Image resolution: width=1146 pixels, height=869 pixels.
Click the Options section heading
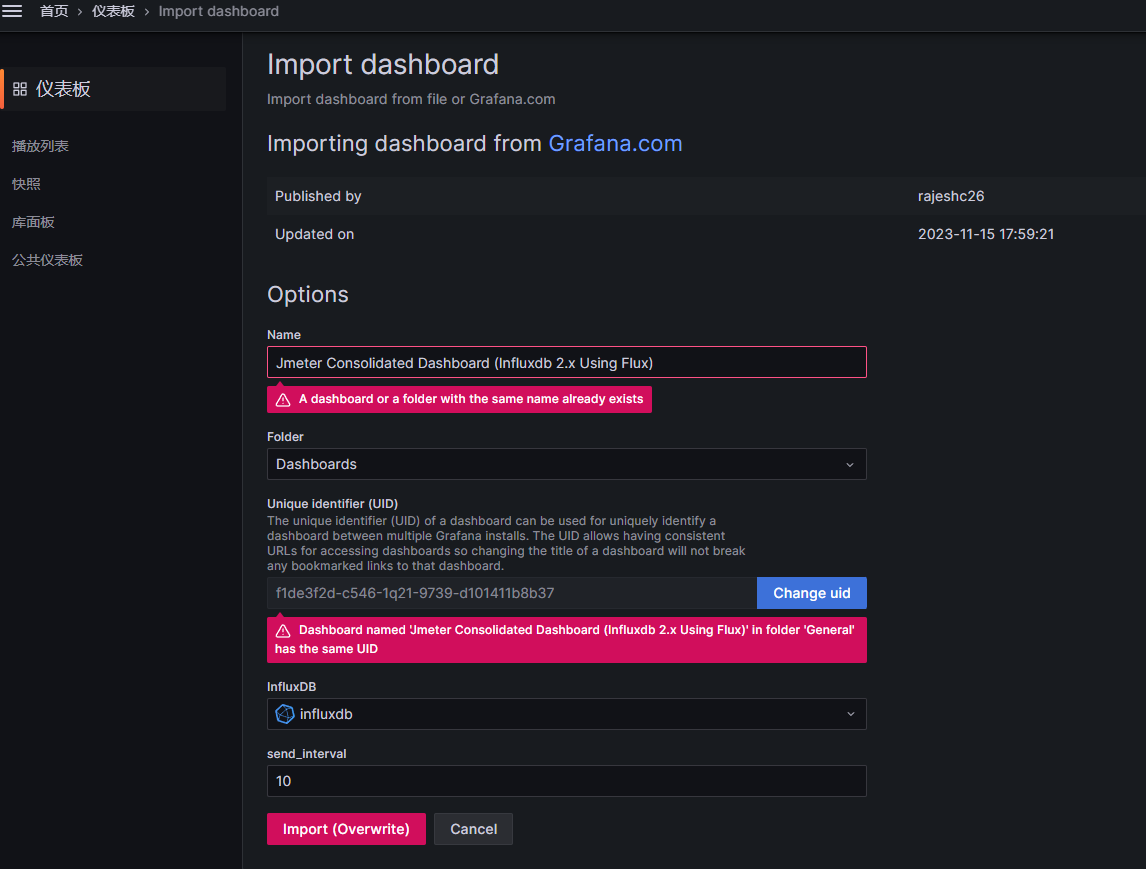click(x=308, y=295)
